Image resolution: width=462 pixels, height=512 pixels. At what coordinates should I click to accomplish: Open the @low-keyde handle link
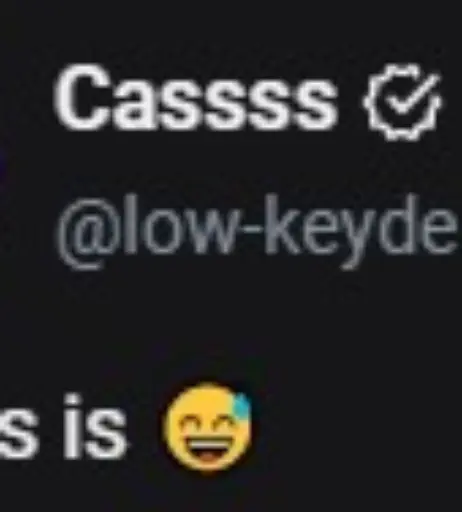point(257,230)
